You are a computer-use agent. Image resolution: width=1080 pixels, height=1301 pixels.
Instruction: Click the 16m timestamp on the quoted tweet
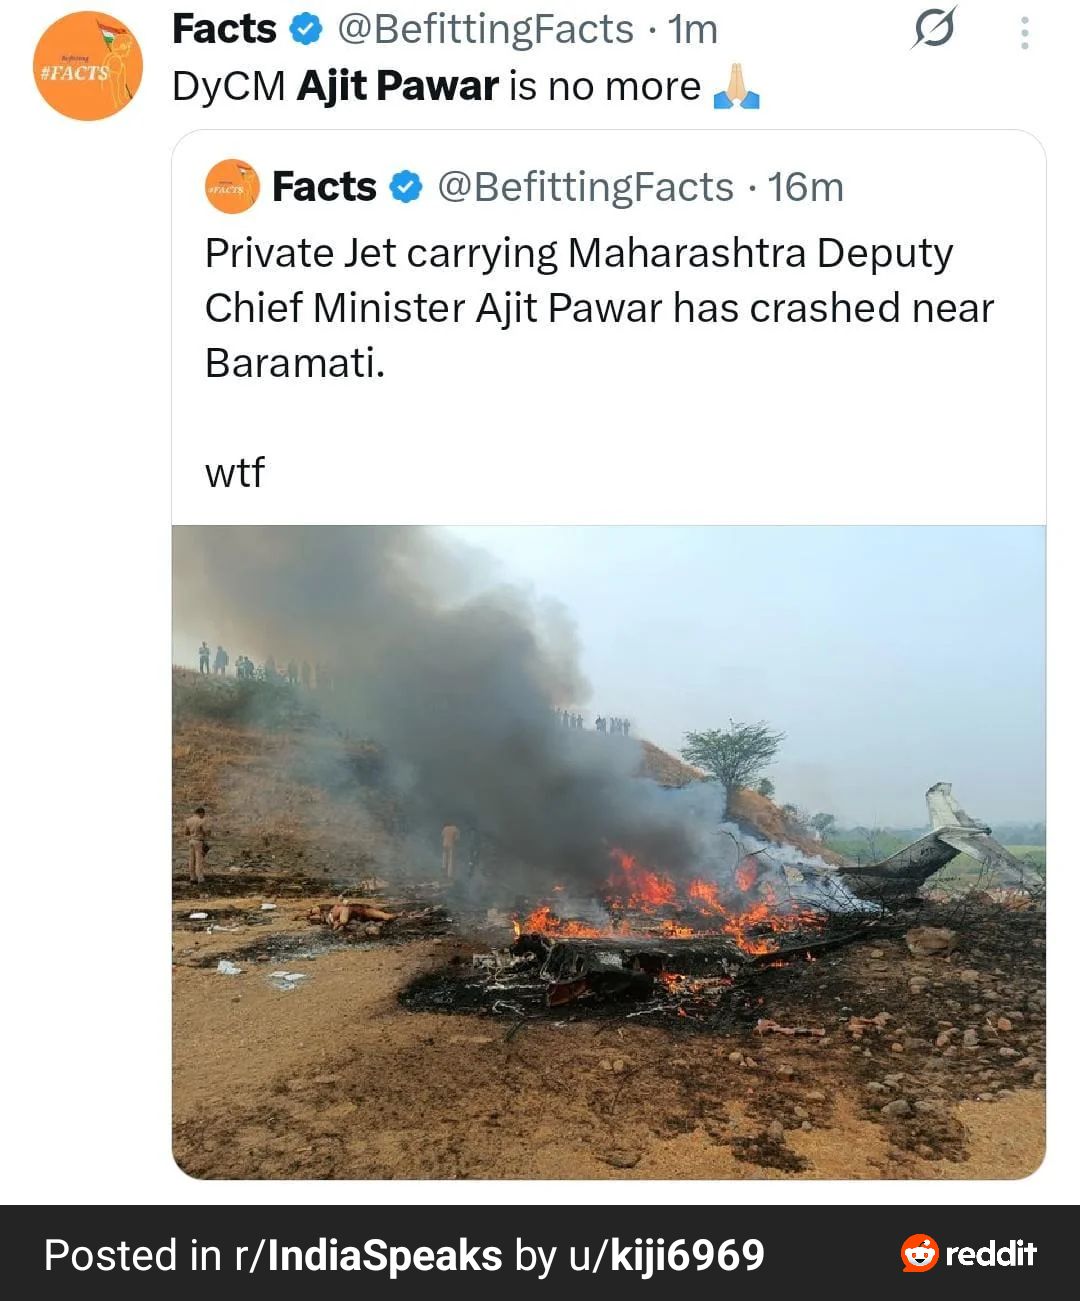pyautogui.click(x=806, y=187)
